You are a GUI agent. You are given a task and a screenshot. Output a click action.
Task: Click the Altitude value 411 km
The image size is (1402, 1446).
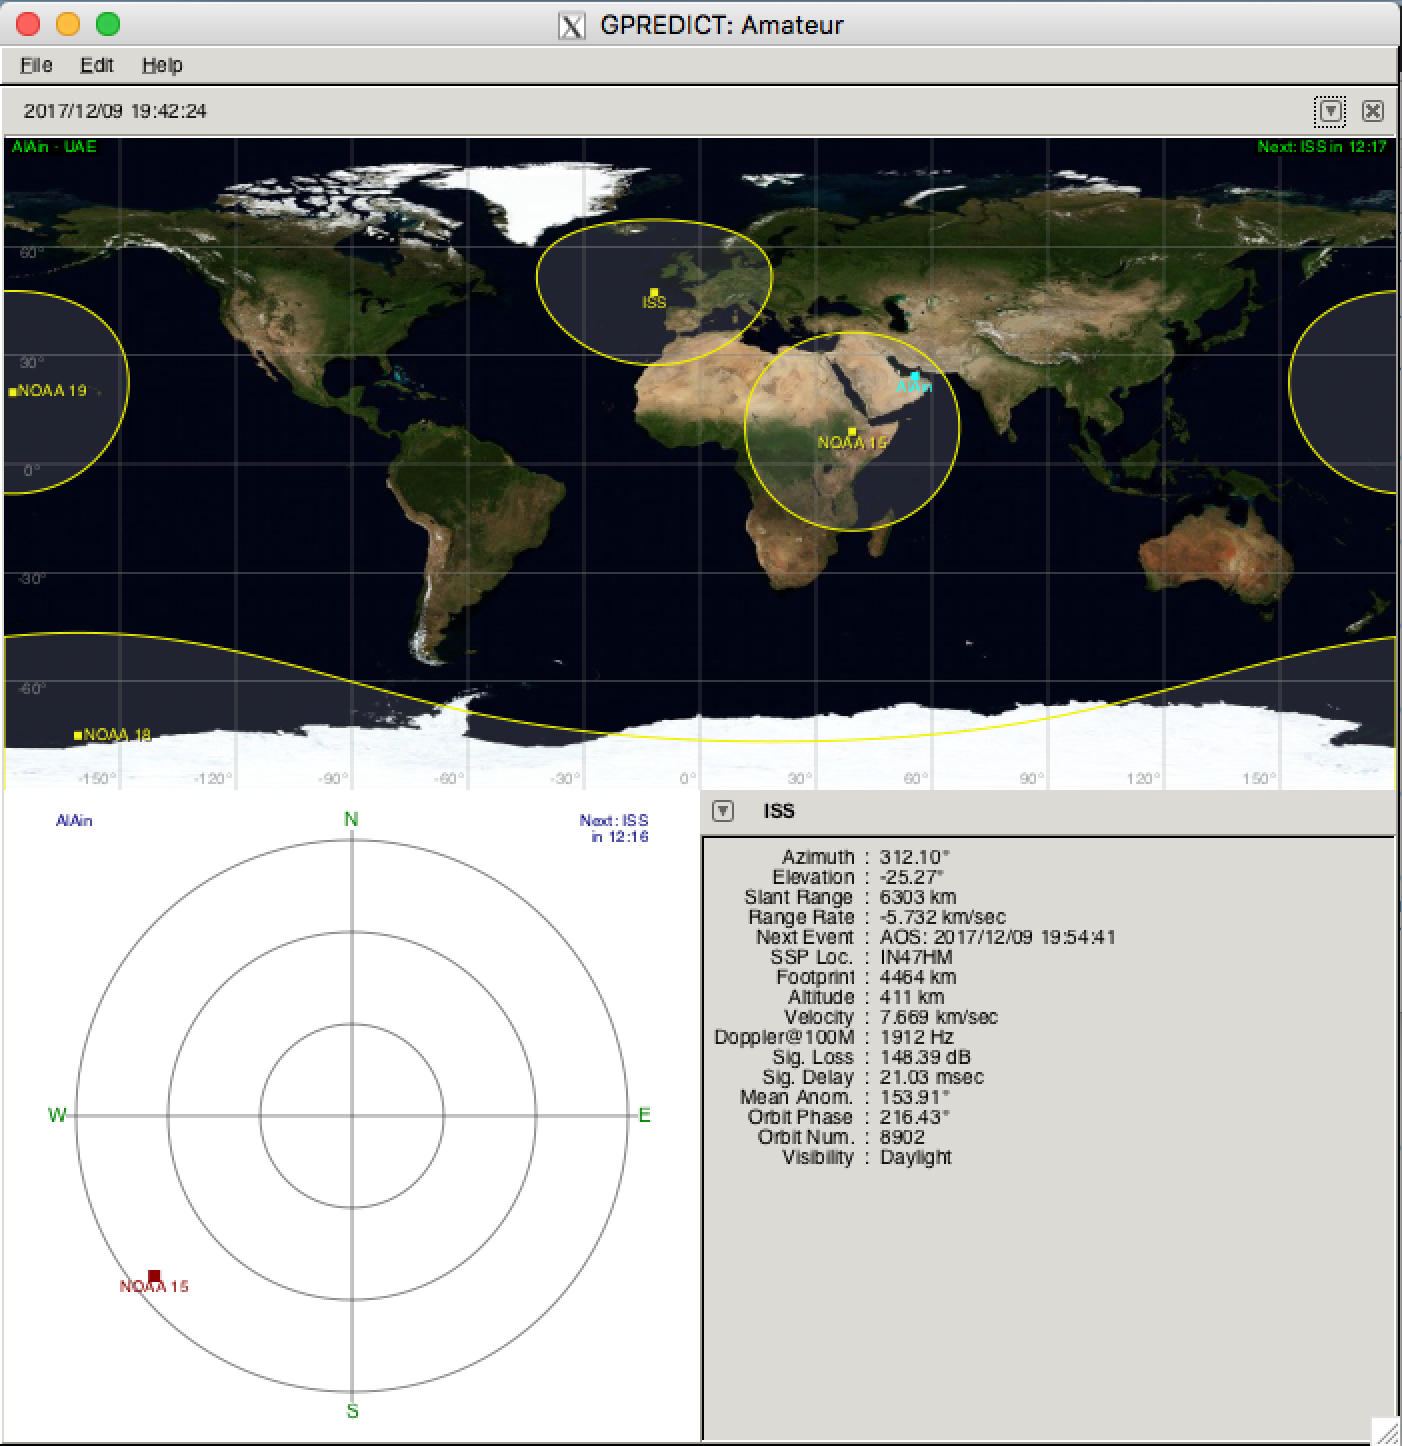[x=912, y=997]
